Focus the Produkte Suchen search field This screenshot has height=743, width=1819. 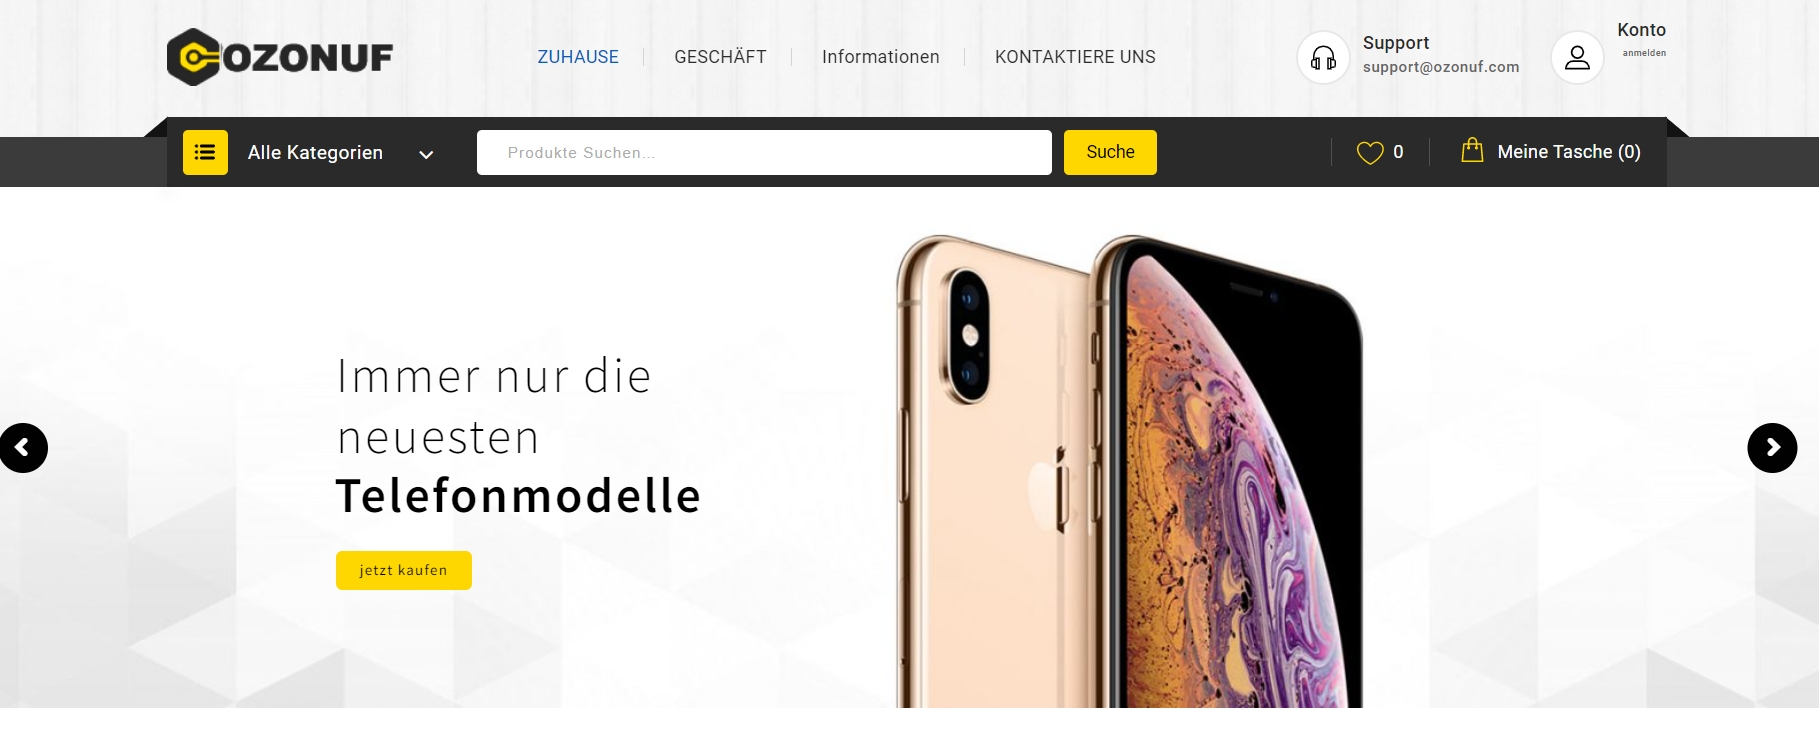pos(764,152)
